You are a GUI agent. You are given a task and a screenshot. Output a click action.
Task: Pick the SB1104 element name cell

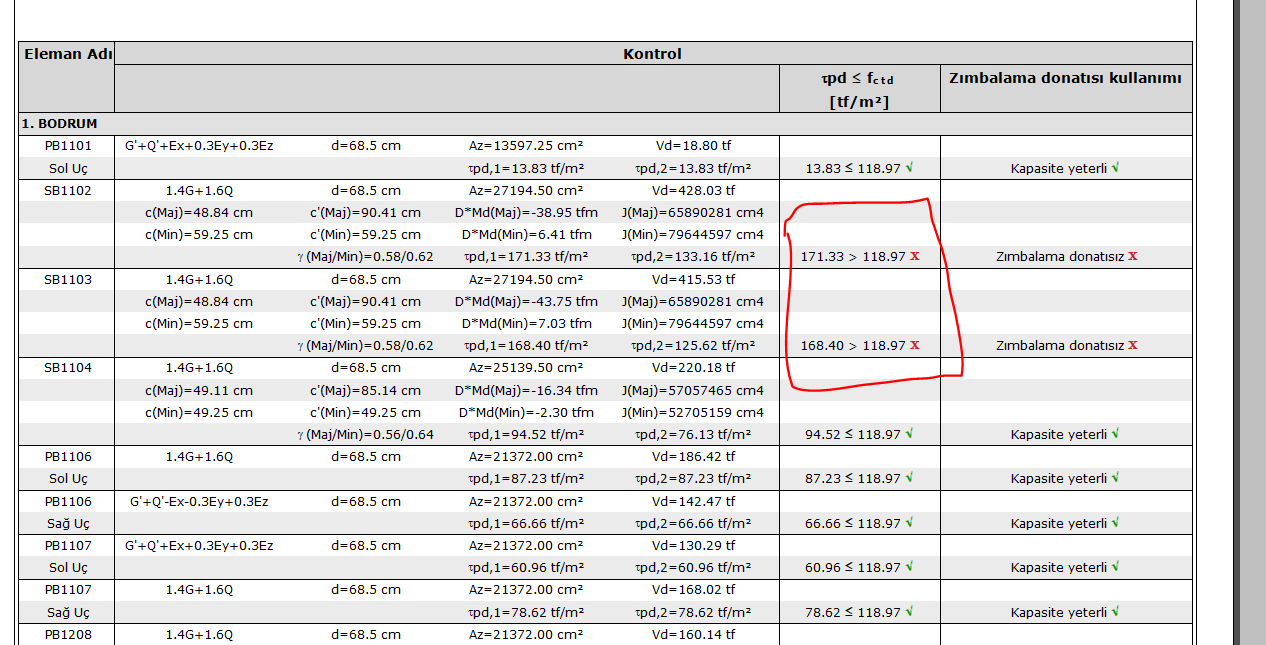[x=67, y=368]
